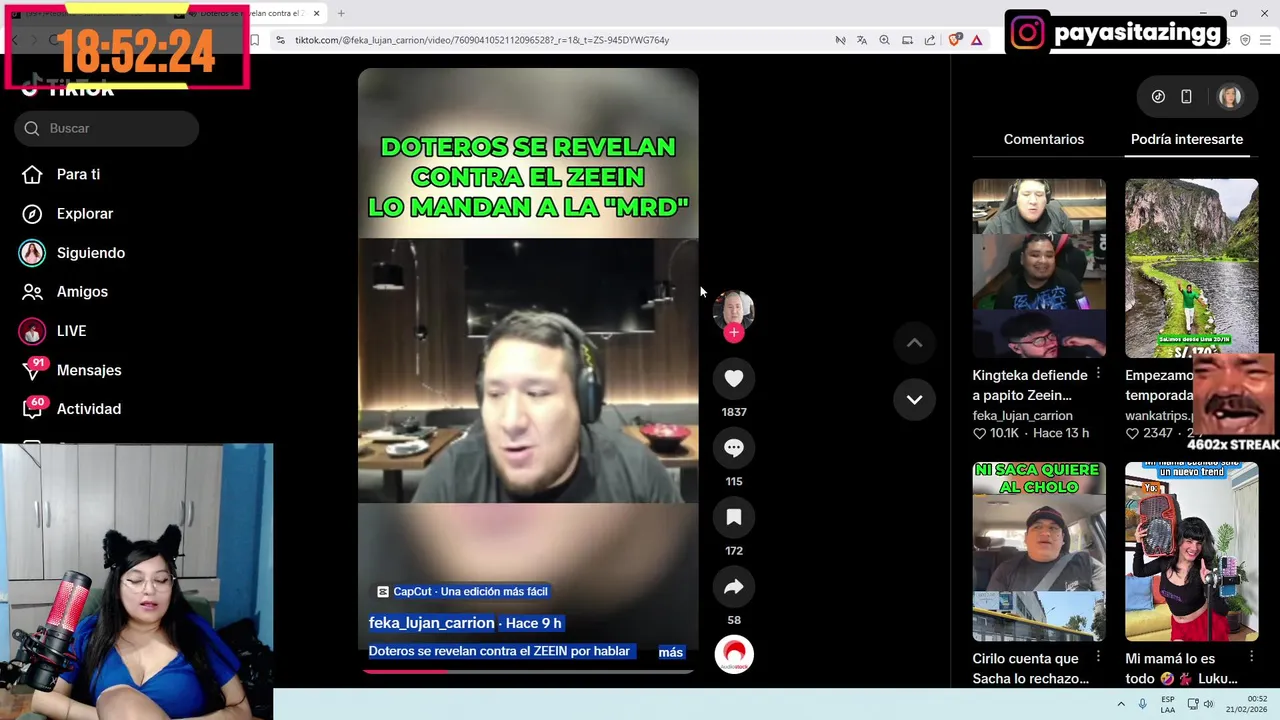The width and height of the screenshot is (1280, 720).
Task: Open the spinning sound disc icon
Action: click(x=734, y=654)
